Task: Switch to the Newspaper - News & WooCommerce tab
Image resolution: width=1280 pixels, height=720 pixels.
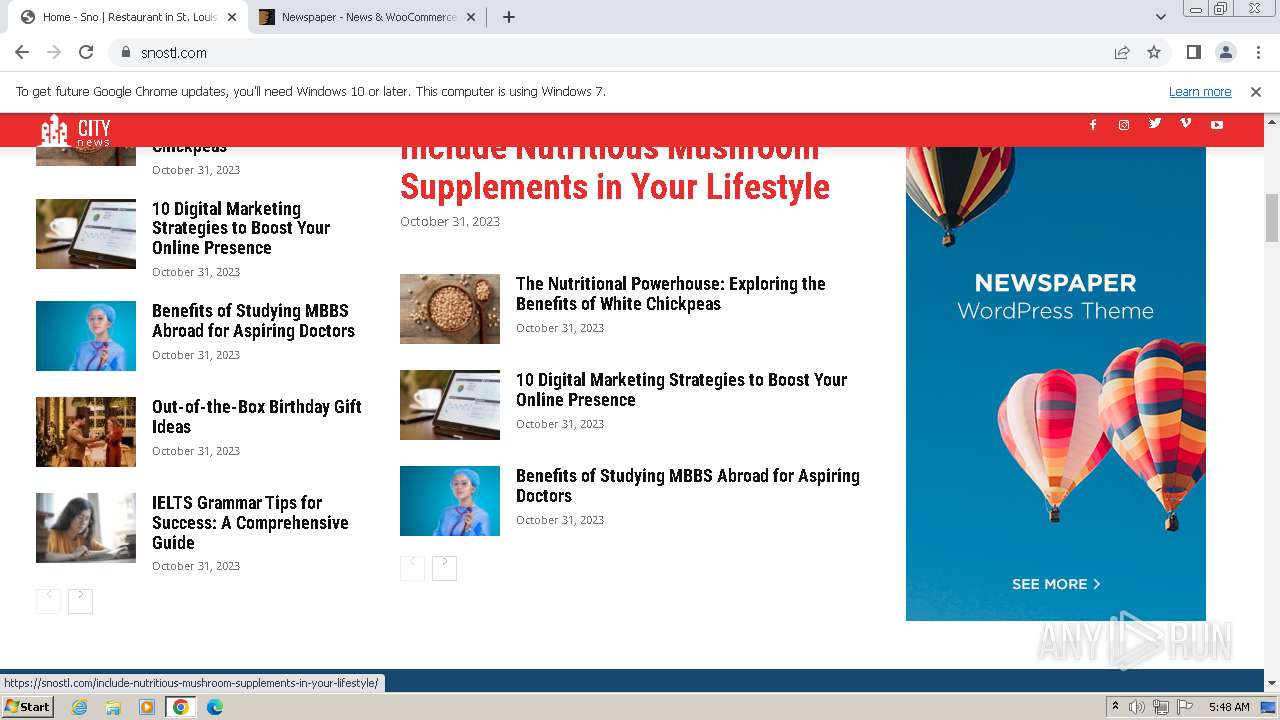Action: pos(368,17)
